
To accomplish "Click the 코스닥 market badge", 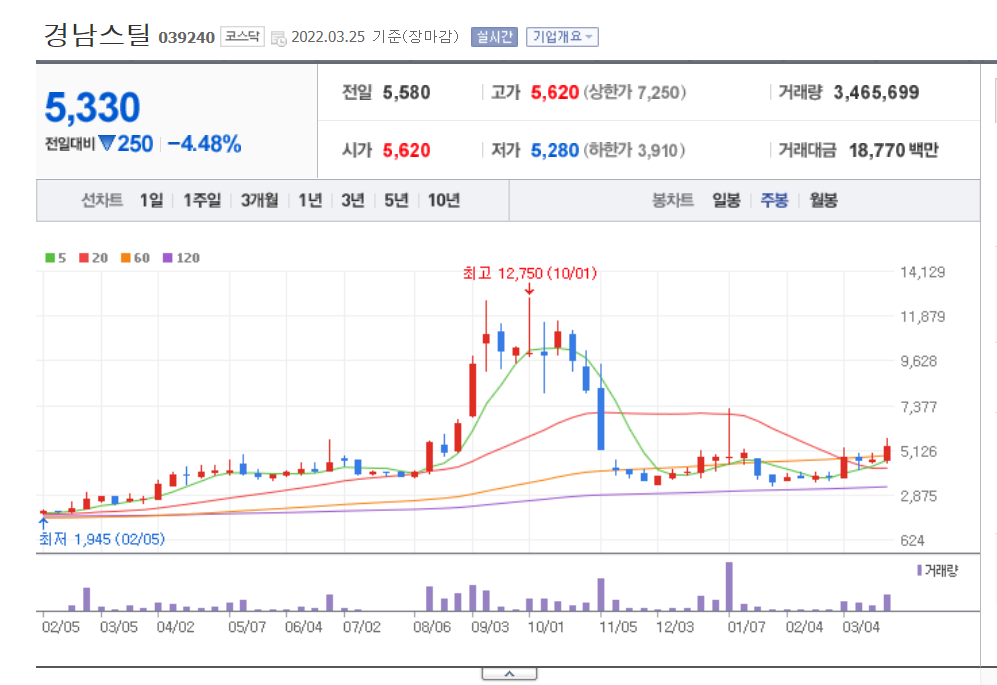I will click(242, 36).
